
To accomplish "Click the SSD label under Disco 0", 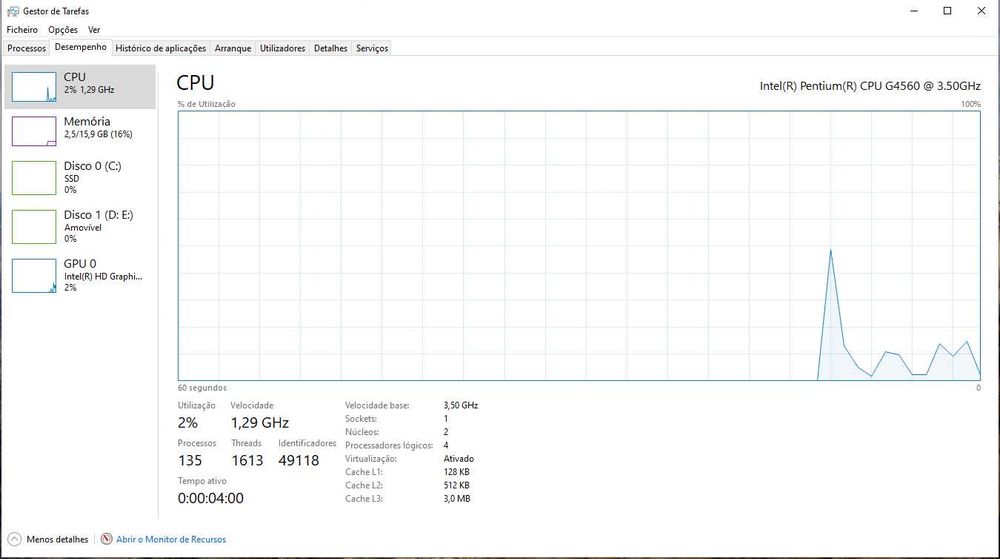I will point(71,179).
